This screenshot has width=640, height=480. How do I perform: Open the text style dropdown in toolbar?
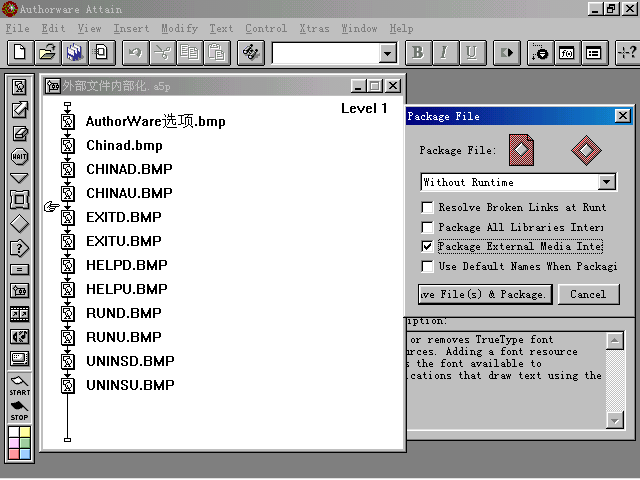(387, 53)
